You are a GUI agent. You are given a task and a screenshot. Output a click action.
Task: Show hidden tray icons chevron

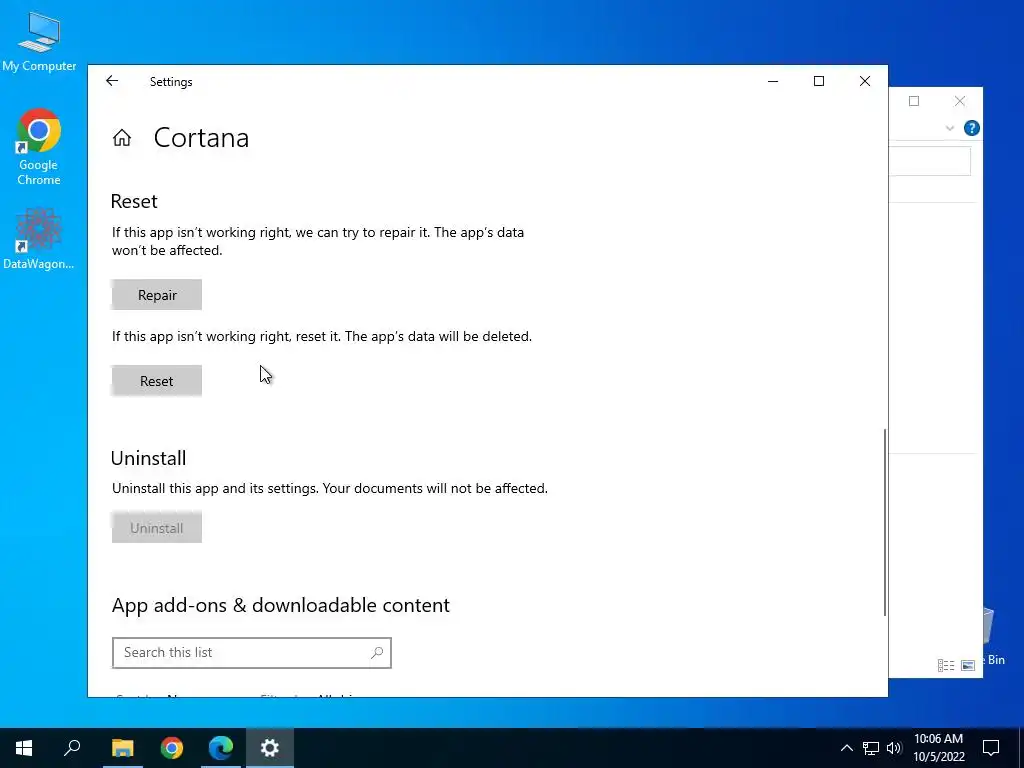coord(846,748)
